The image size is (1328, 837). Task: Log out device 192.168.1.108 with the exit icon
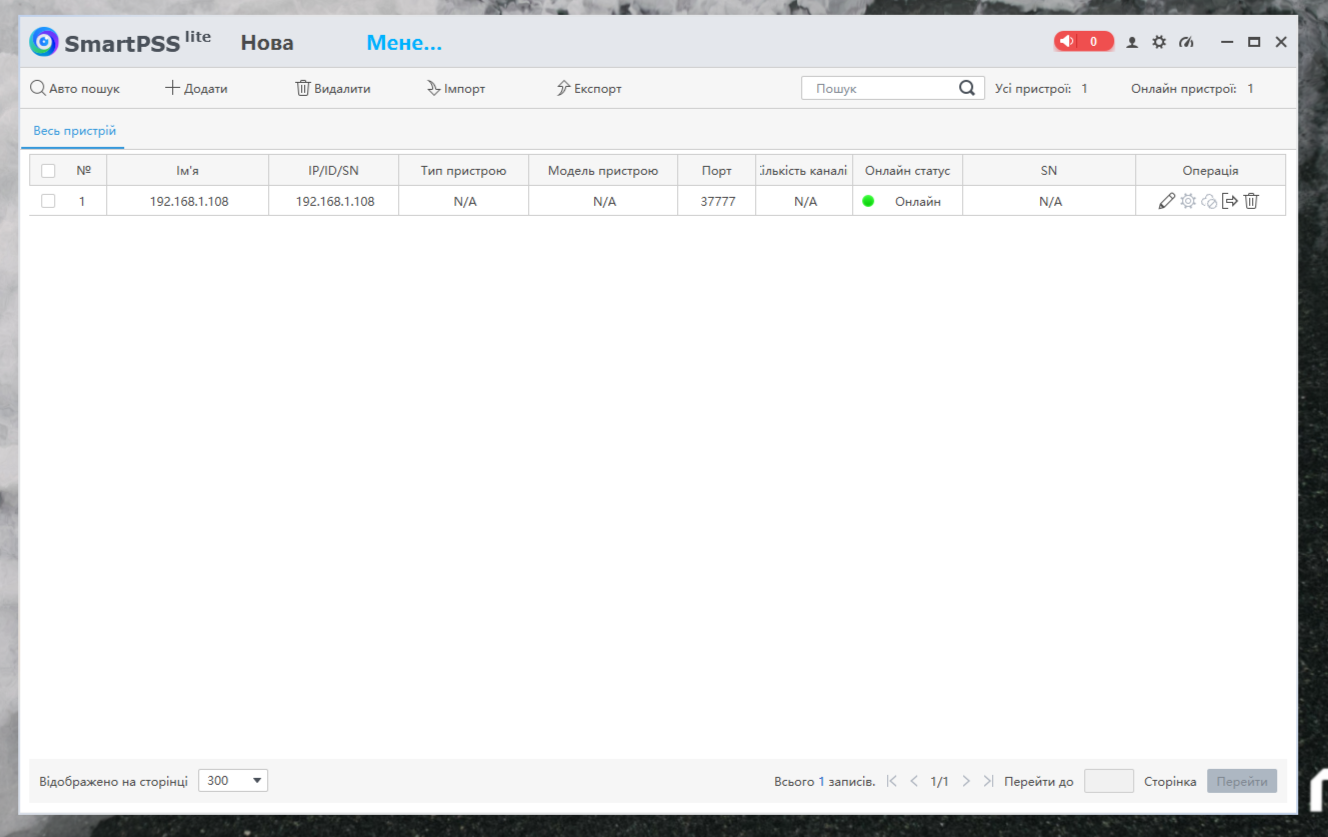coord(1230,201)
